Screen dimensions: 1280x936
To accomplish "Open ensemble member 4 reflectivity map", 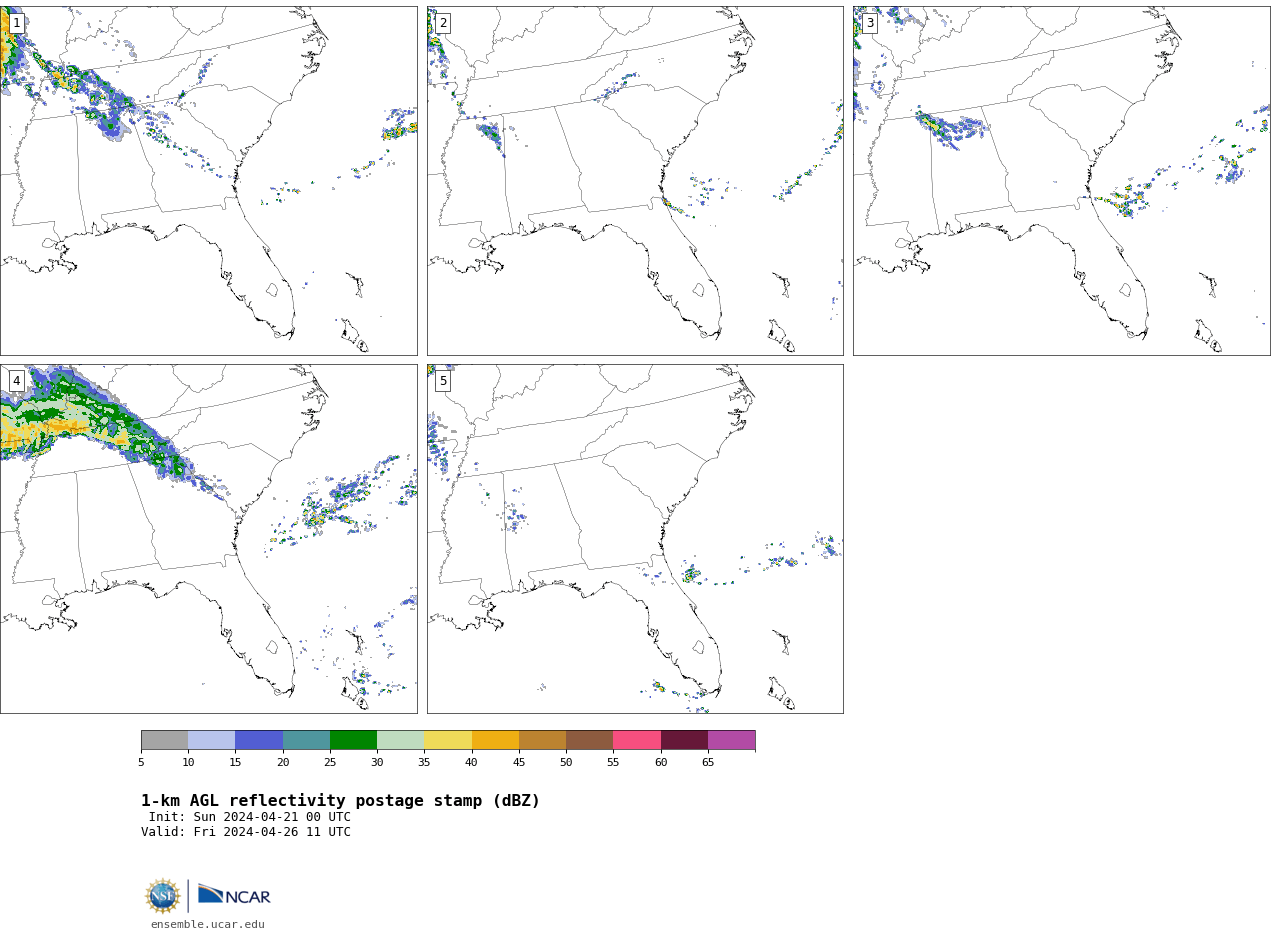I will [x=208, y=539].
